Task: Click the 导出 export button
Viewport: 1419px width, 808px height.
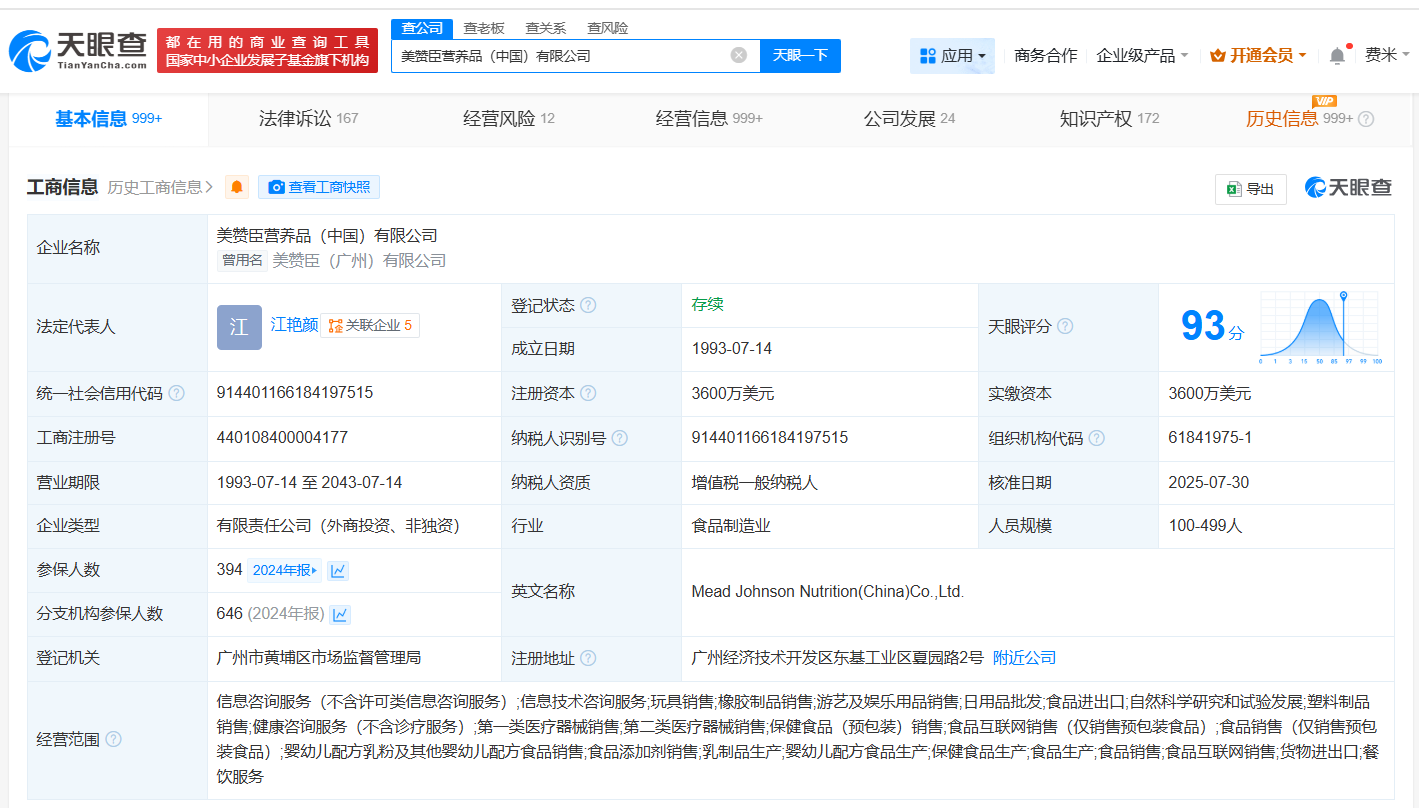Action: pyautogui.click(x=1250, y=188)
